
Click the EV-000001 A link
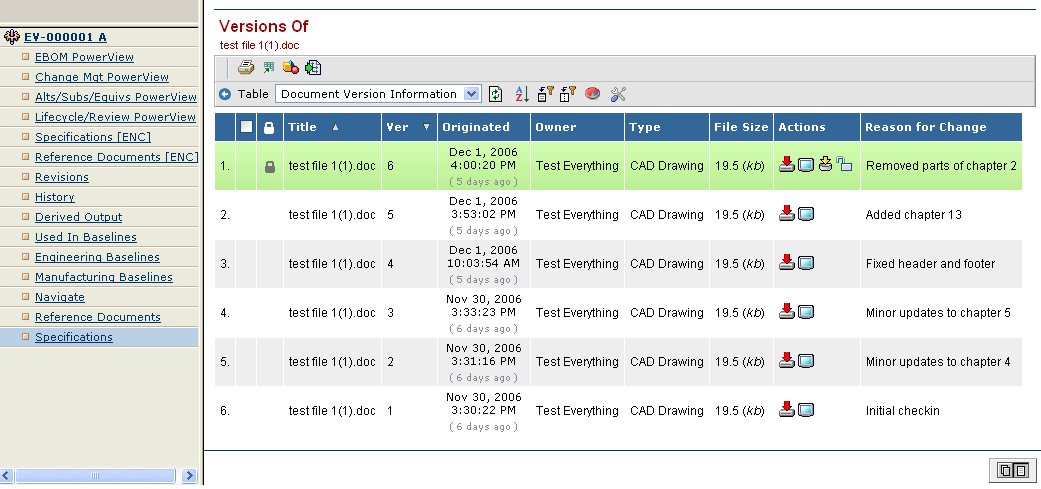pyautogui.click(x=65, y=37)
